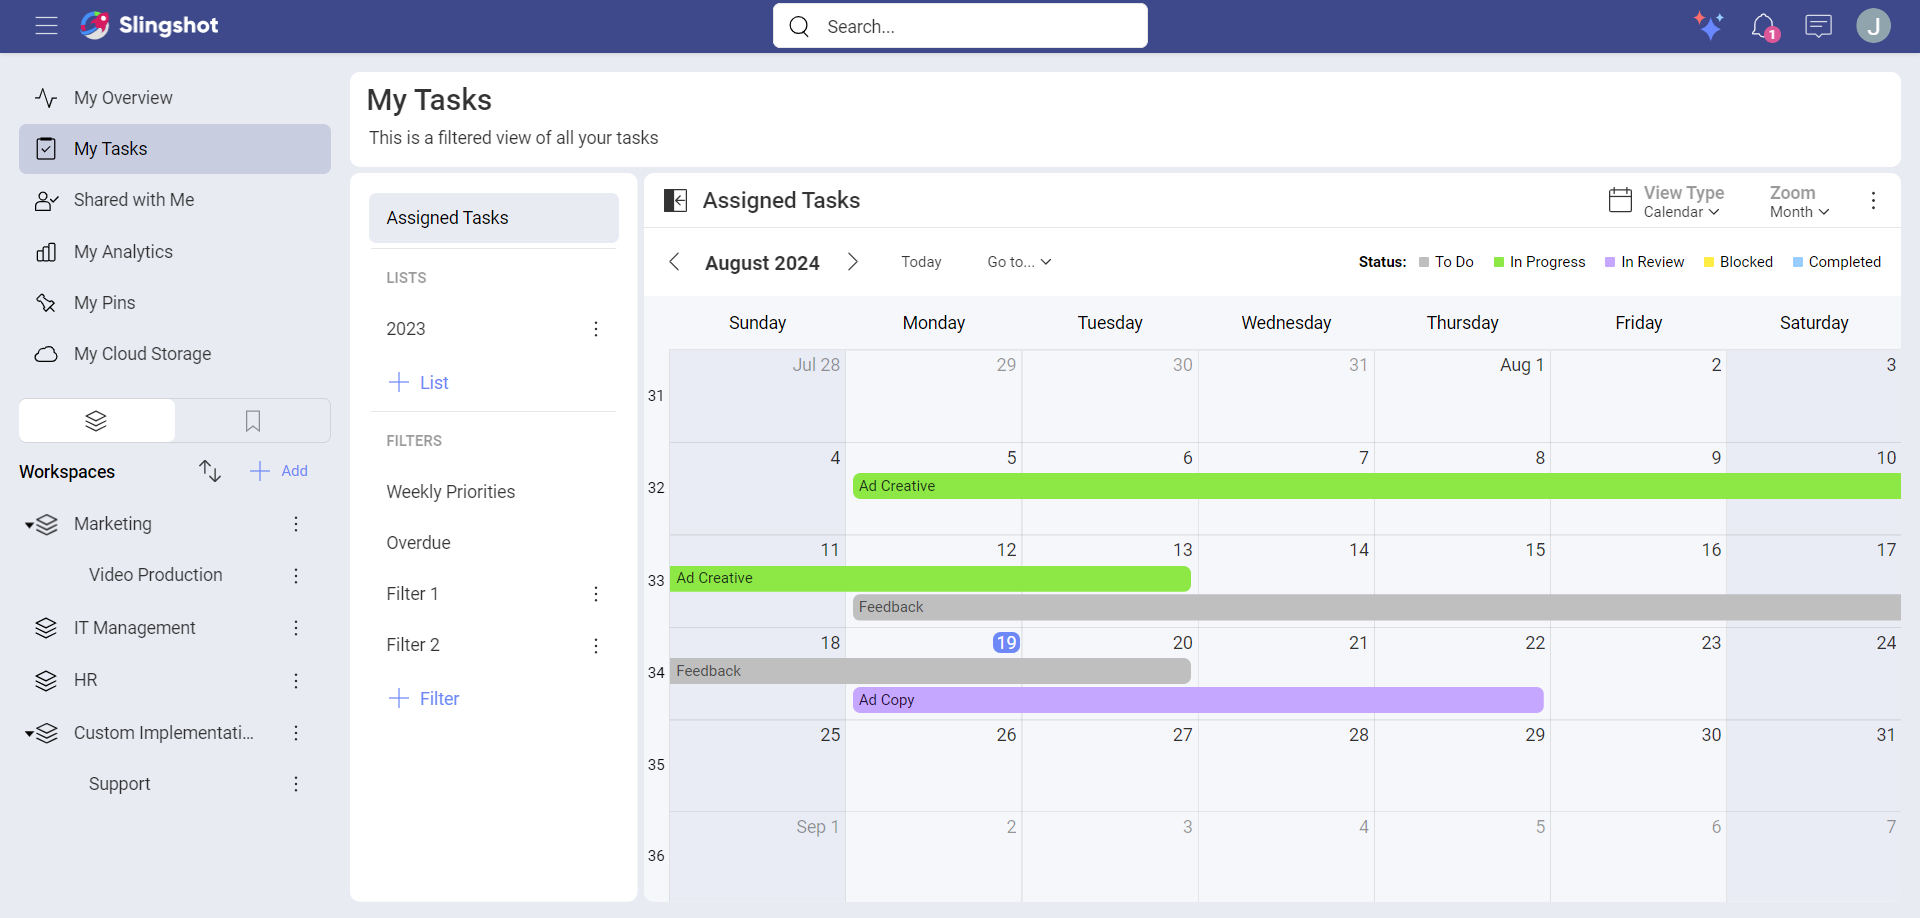Add a new workspace
The width and height of the screenshot is (1920, 918).
279,471
